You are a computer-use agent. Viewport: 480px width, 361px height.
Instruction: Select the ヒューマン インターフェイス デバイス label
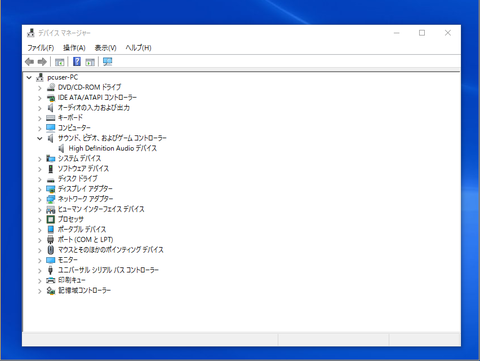click(x=101, y=209)
